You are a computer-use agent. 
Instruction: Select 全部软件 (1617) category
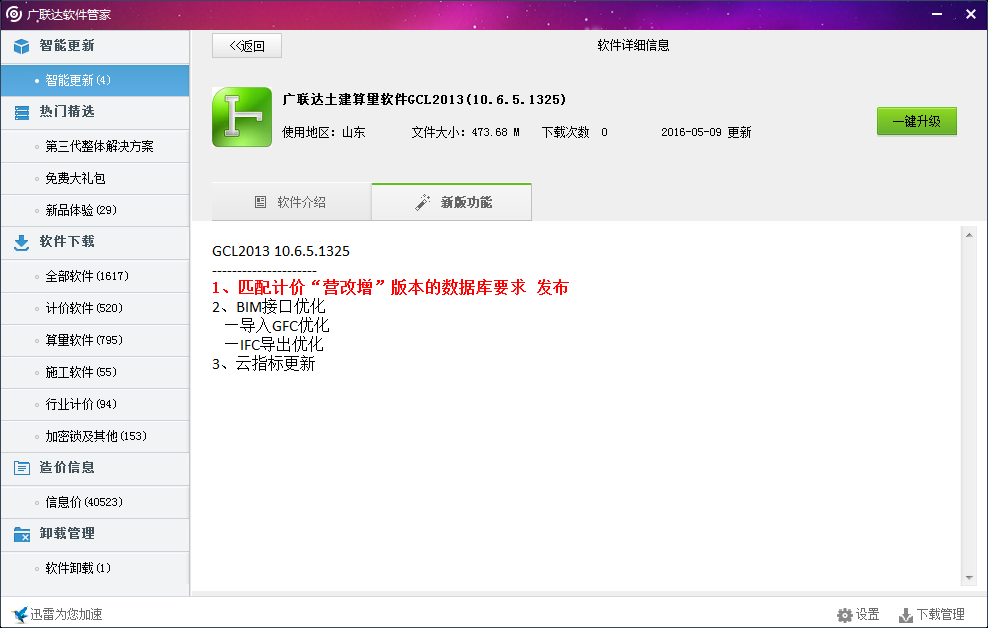click(95, 276)
